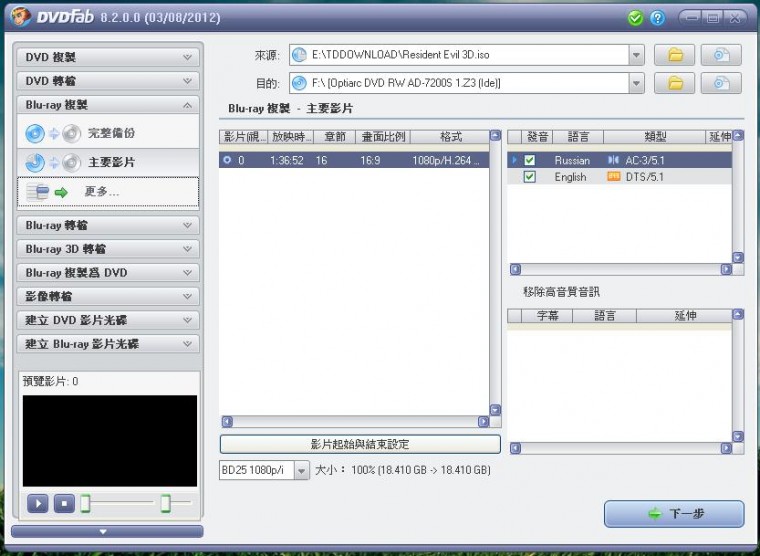The width and height of the screenshot is (760, 556).
Task: Click the DVDFab mascot logo icon
Action: point(20,17)
